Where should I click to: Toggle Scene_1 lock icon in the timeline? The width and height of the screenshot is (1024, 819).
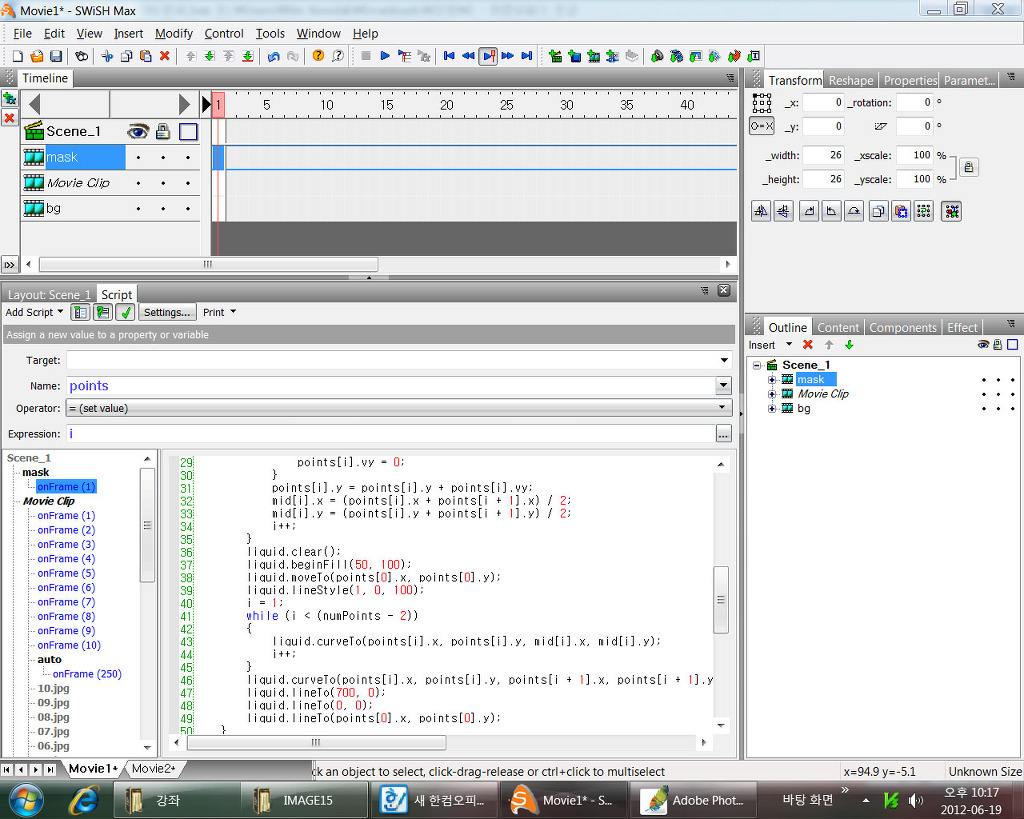coord(163,132)
